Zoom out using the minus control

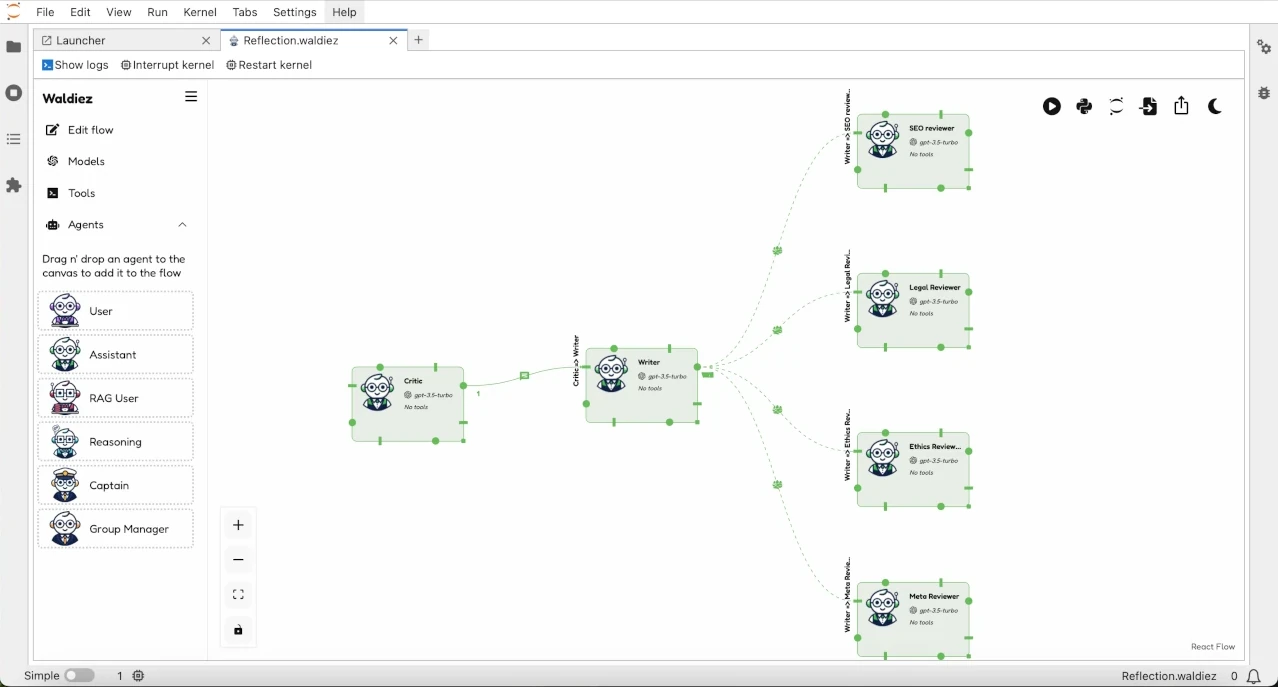click(x=238, y=559)
